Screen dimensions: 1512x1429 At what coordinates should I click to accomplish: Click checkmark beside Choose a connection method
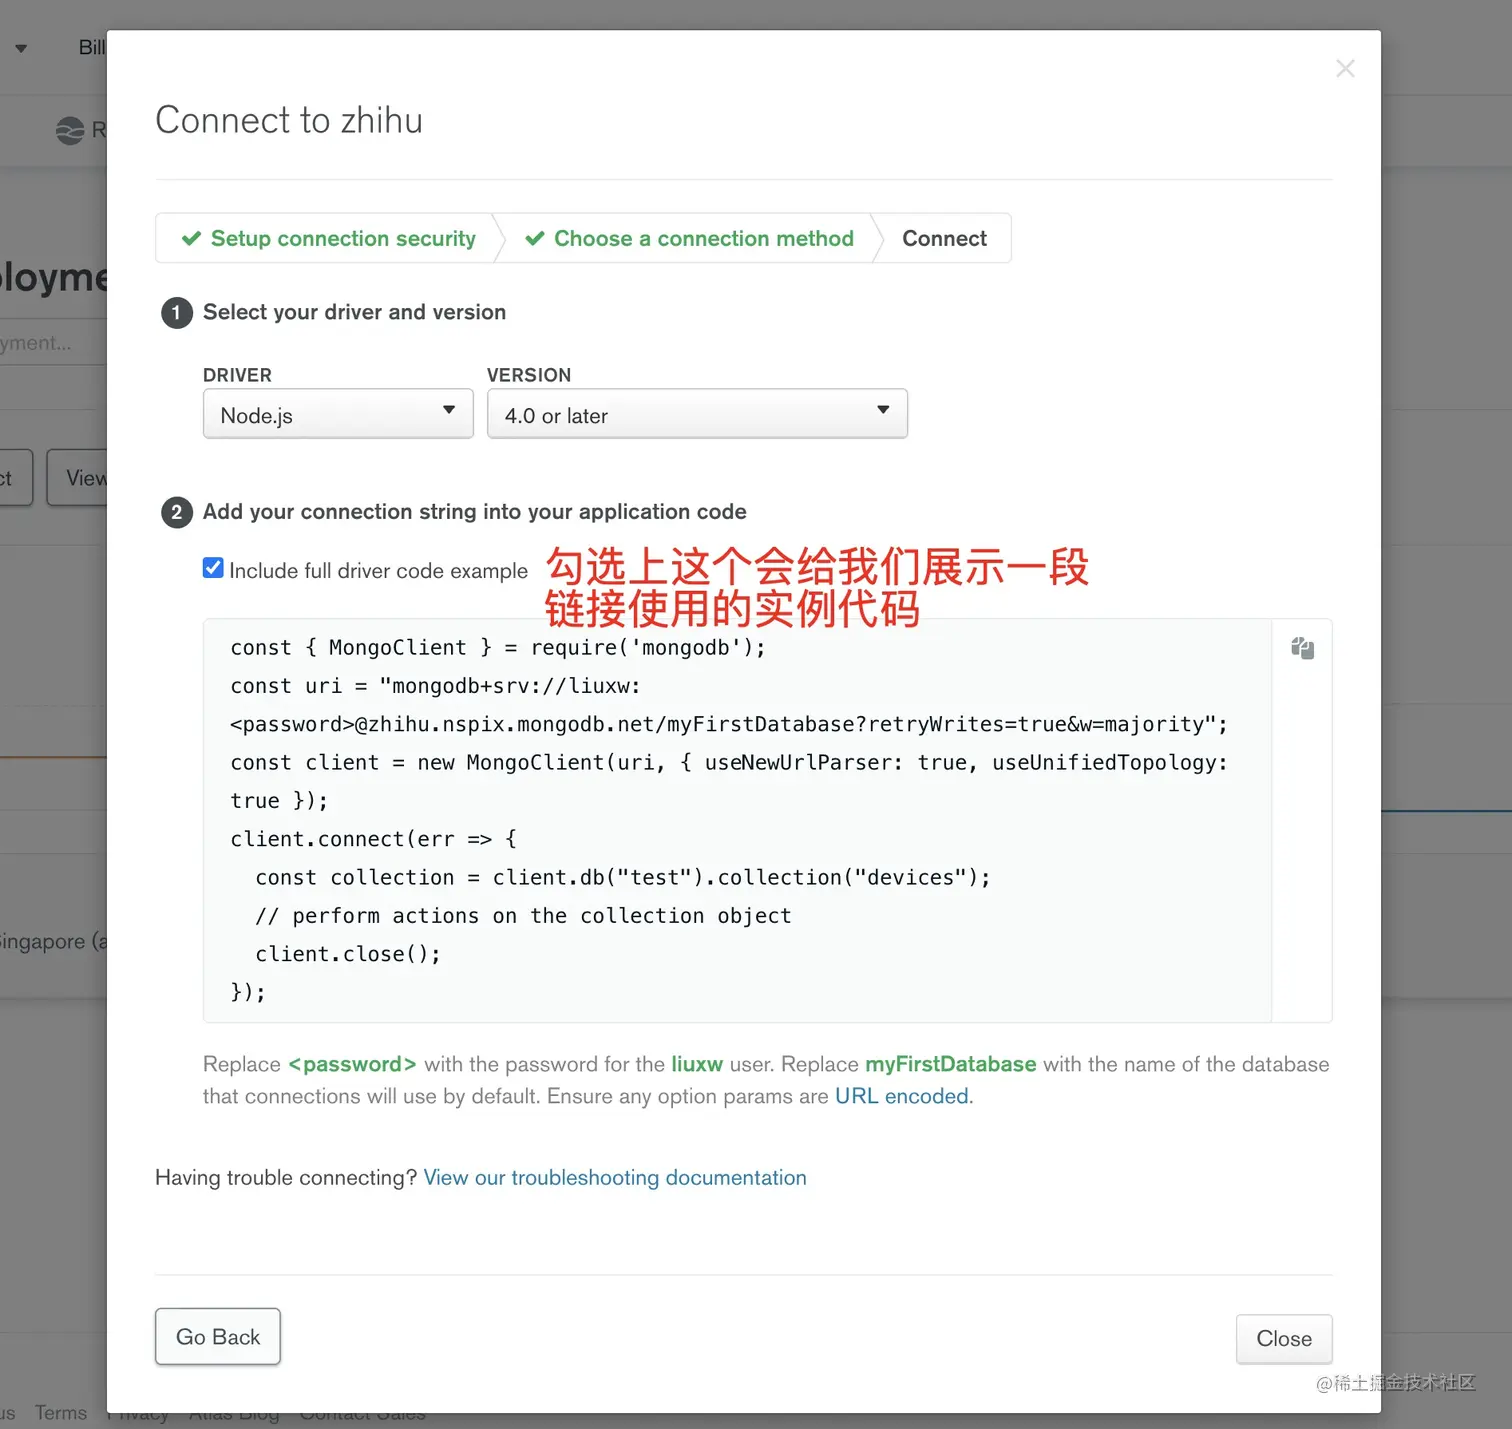535,238
